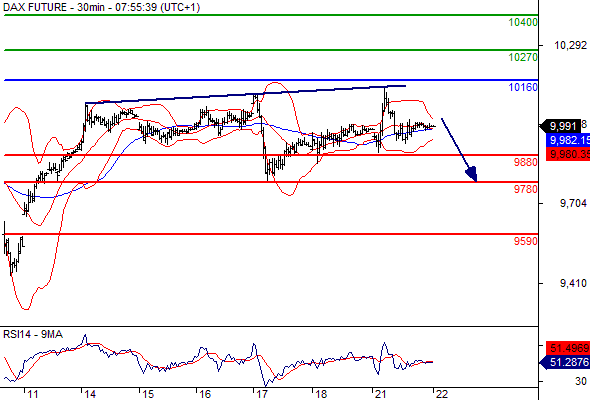Click the DAX FUTURE chart title

pos(102,7)
